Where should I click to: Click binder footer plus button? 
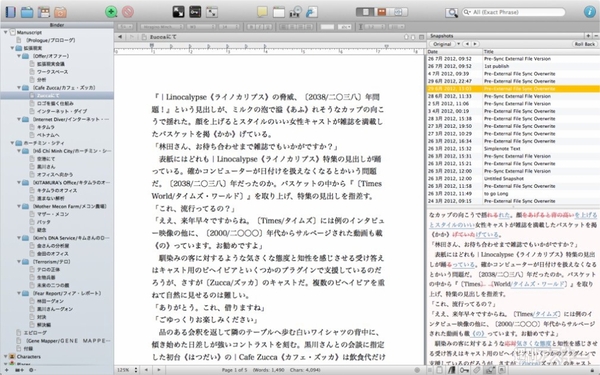tap(6, 370)
